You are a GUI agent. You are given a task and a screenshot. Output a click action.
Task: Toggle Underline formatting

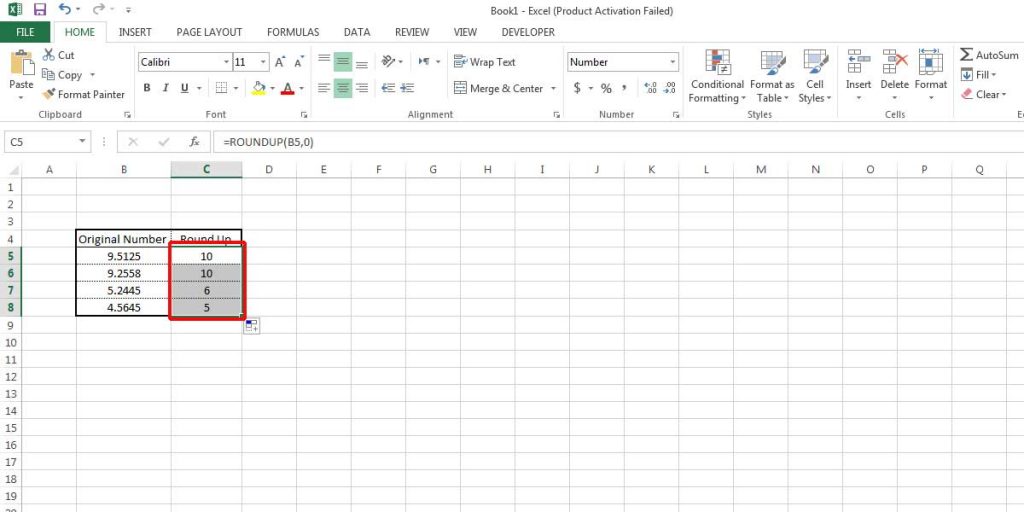click(x=184, y=88)
